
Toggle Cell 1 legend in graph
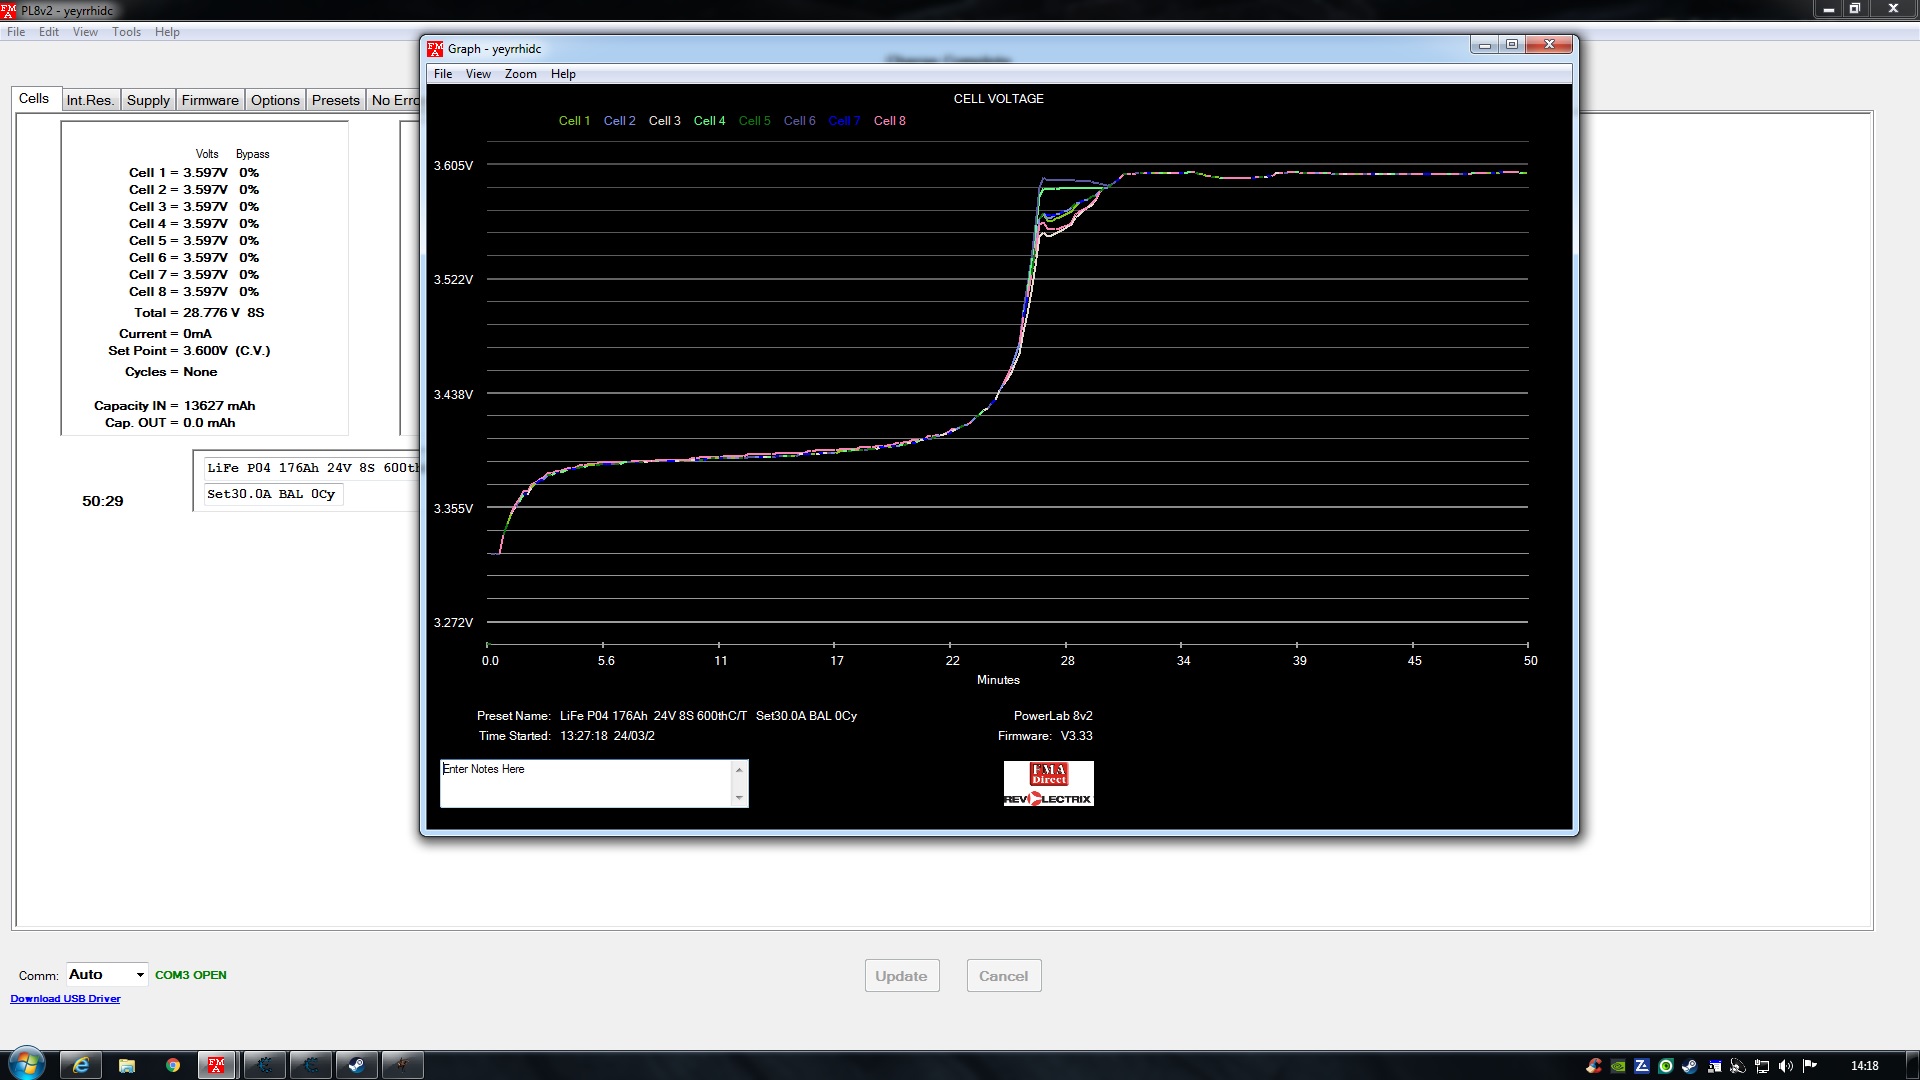[574, 121]
